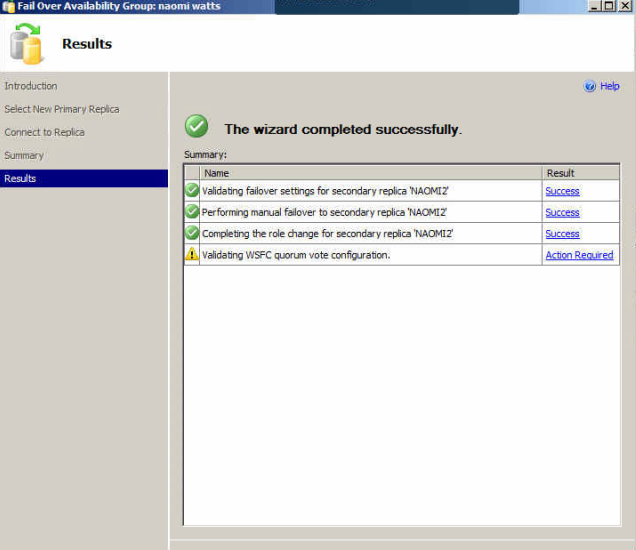
Task: Select the Results page in sidebar
Action: tap(84, 178)
